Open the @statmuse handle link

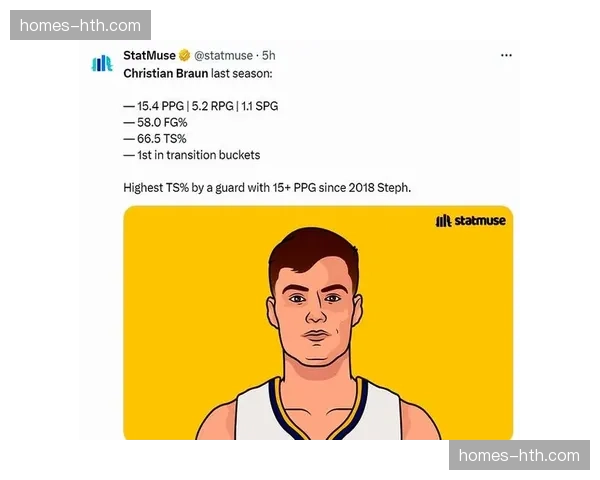click(x=223, y=56)
